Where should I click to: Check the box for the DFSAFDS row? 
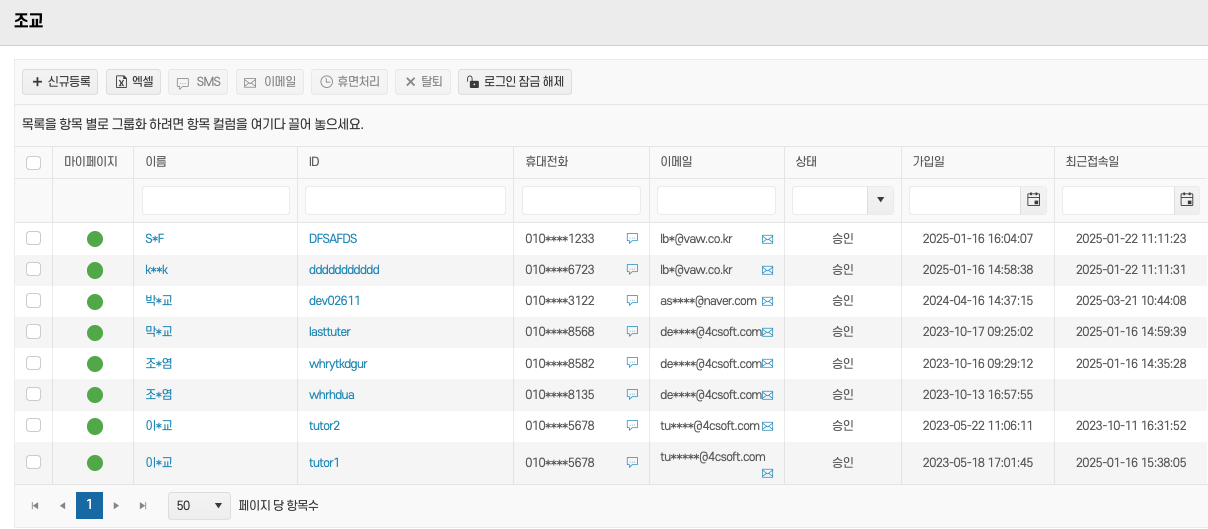pyautogui.click(x=33, y=238)
